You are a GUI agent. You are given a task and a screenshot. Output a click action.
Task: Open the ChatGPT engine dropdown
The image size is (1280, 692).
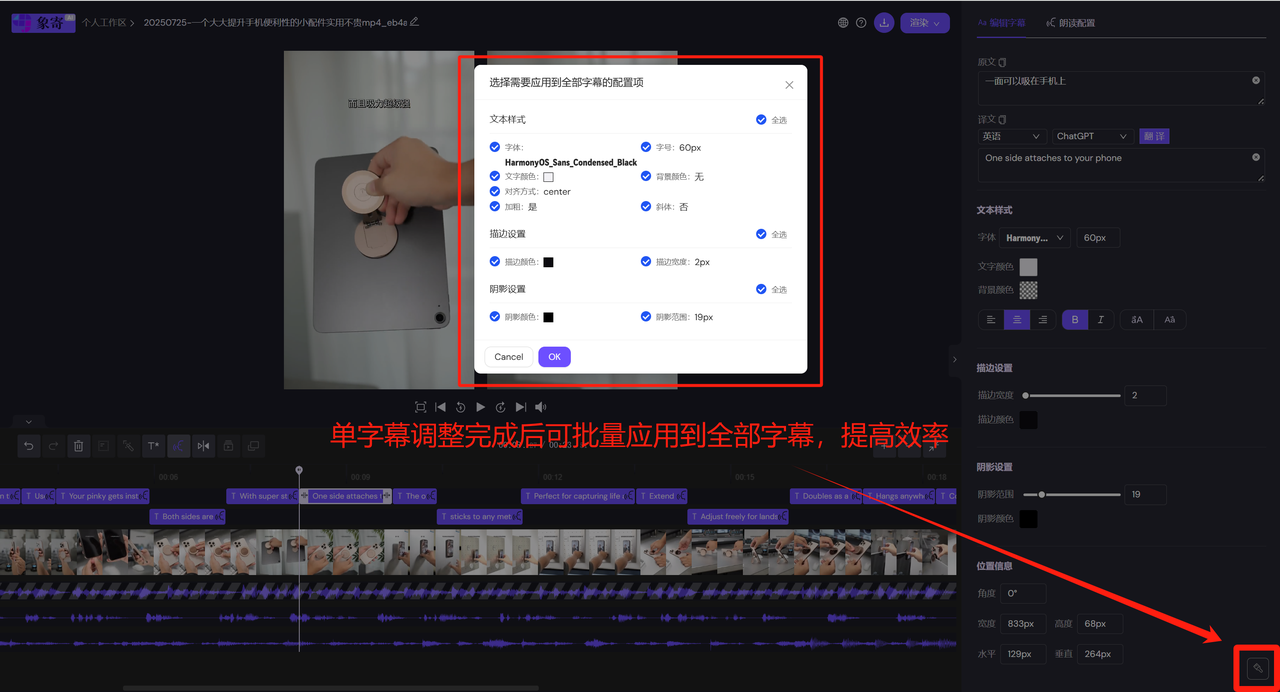1091,135
